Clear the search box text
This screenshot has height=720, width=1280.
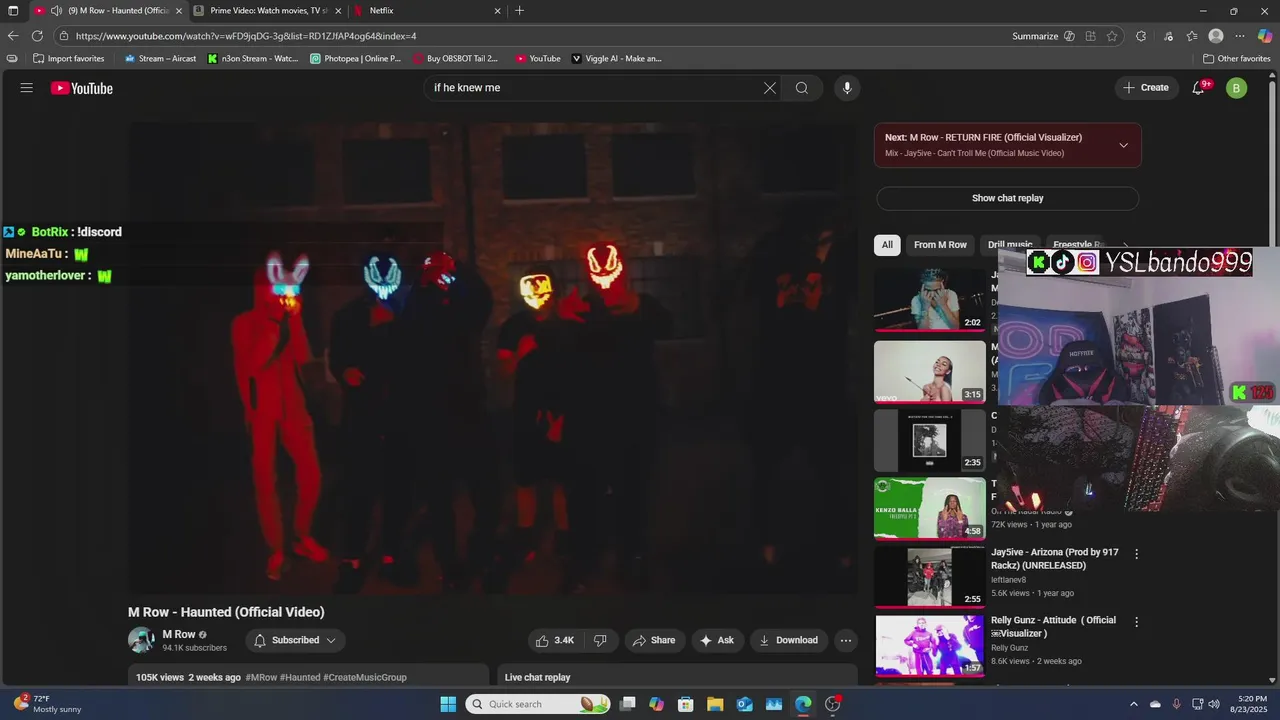pyautogui.click(x=770, y=88)
